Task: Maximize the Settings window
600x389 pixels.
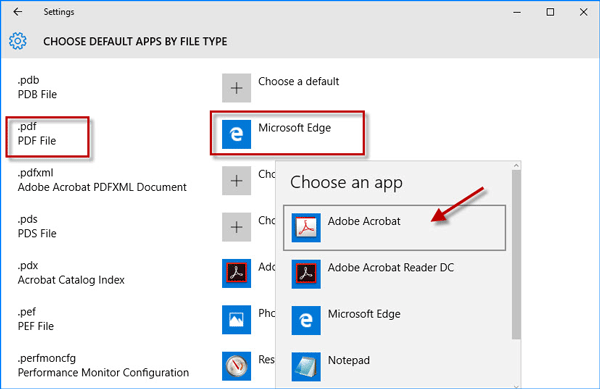Action: (x=550, y=12)
